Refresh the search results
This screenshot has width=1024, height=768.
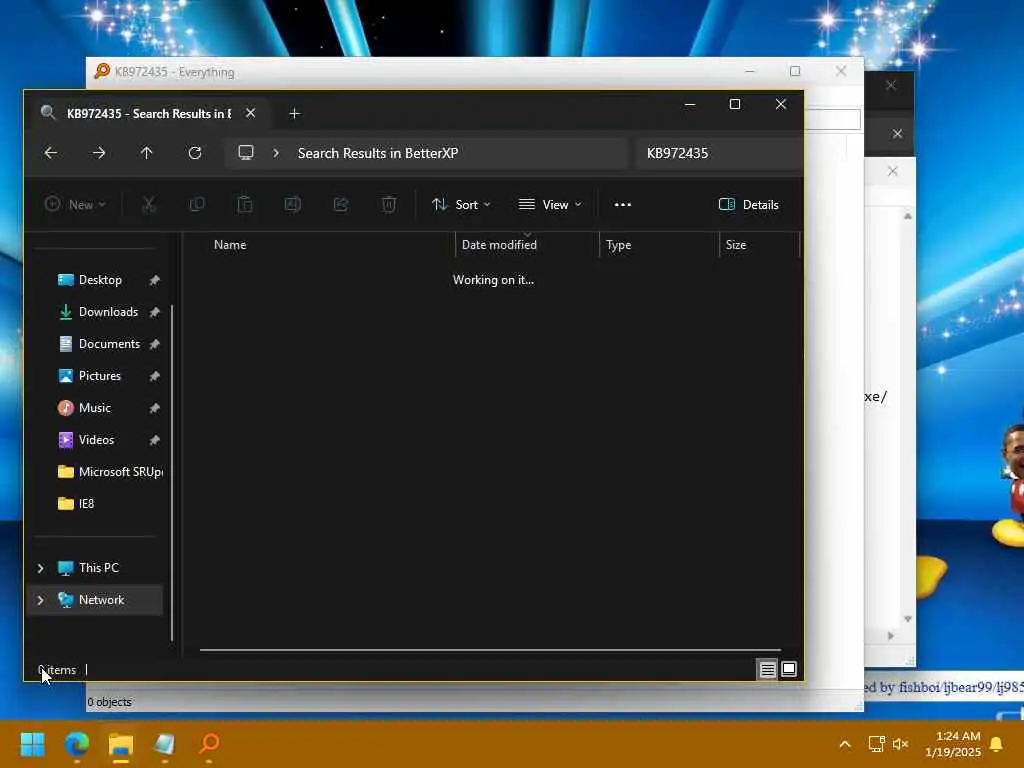[195, 153]
